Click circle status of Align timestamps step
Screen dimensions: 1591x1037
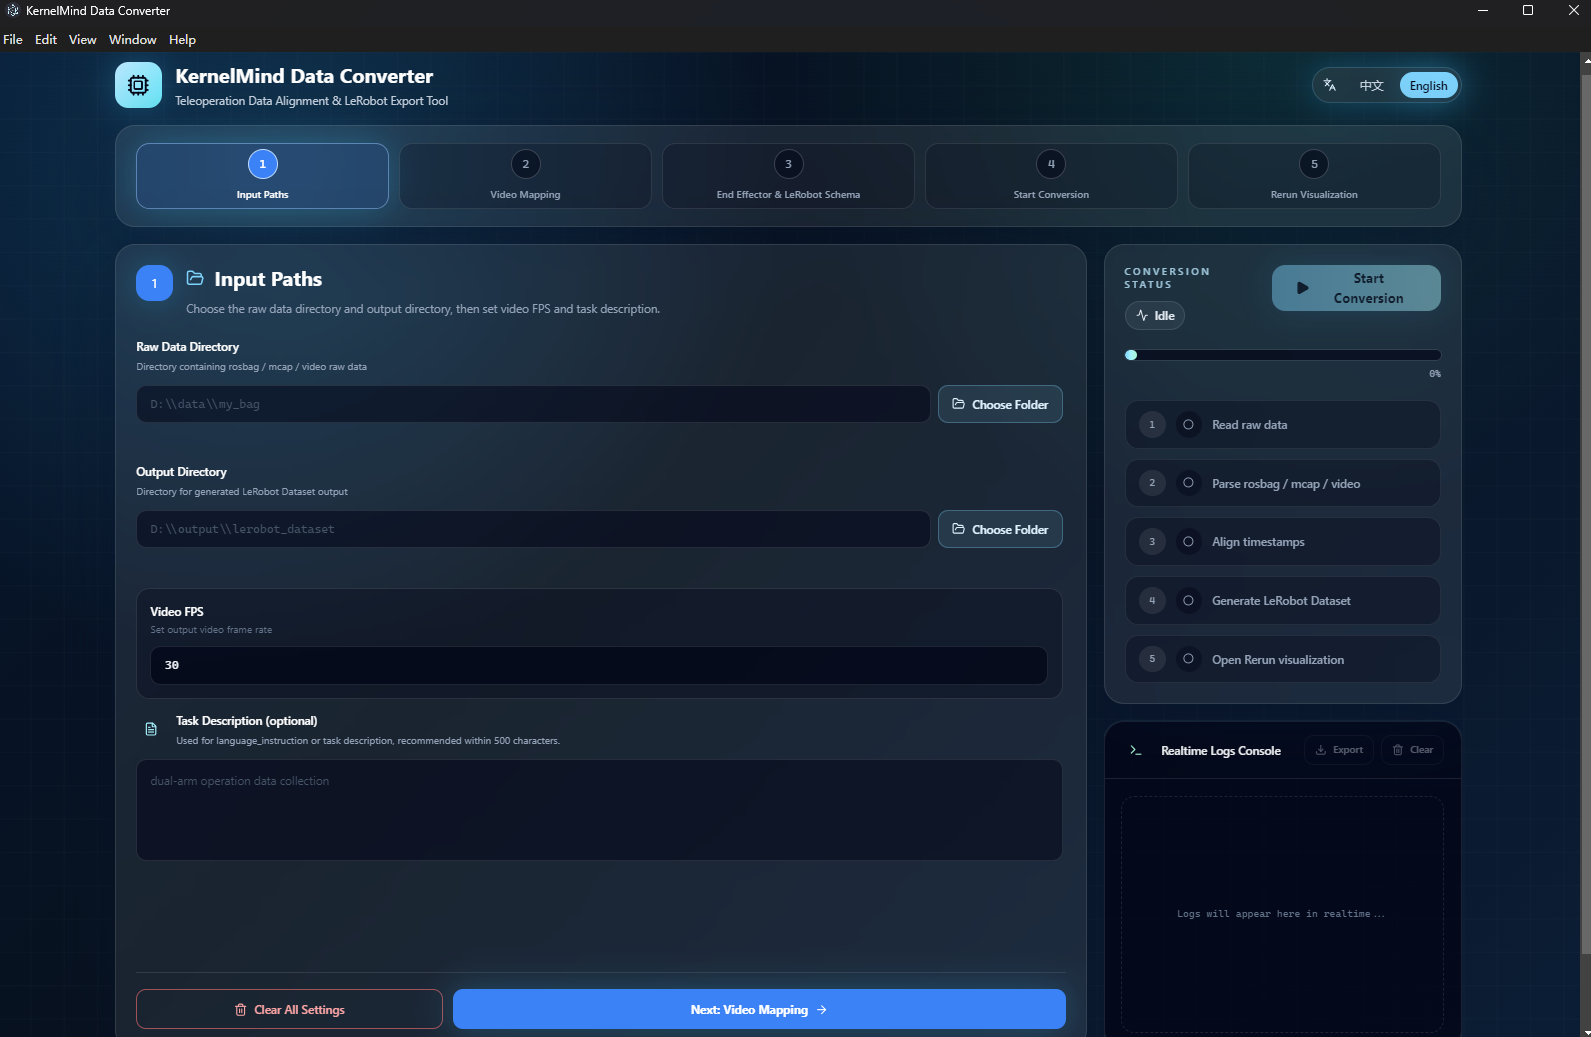(1188, 542)
